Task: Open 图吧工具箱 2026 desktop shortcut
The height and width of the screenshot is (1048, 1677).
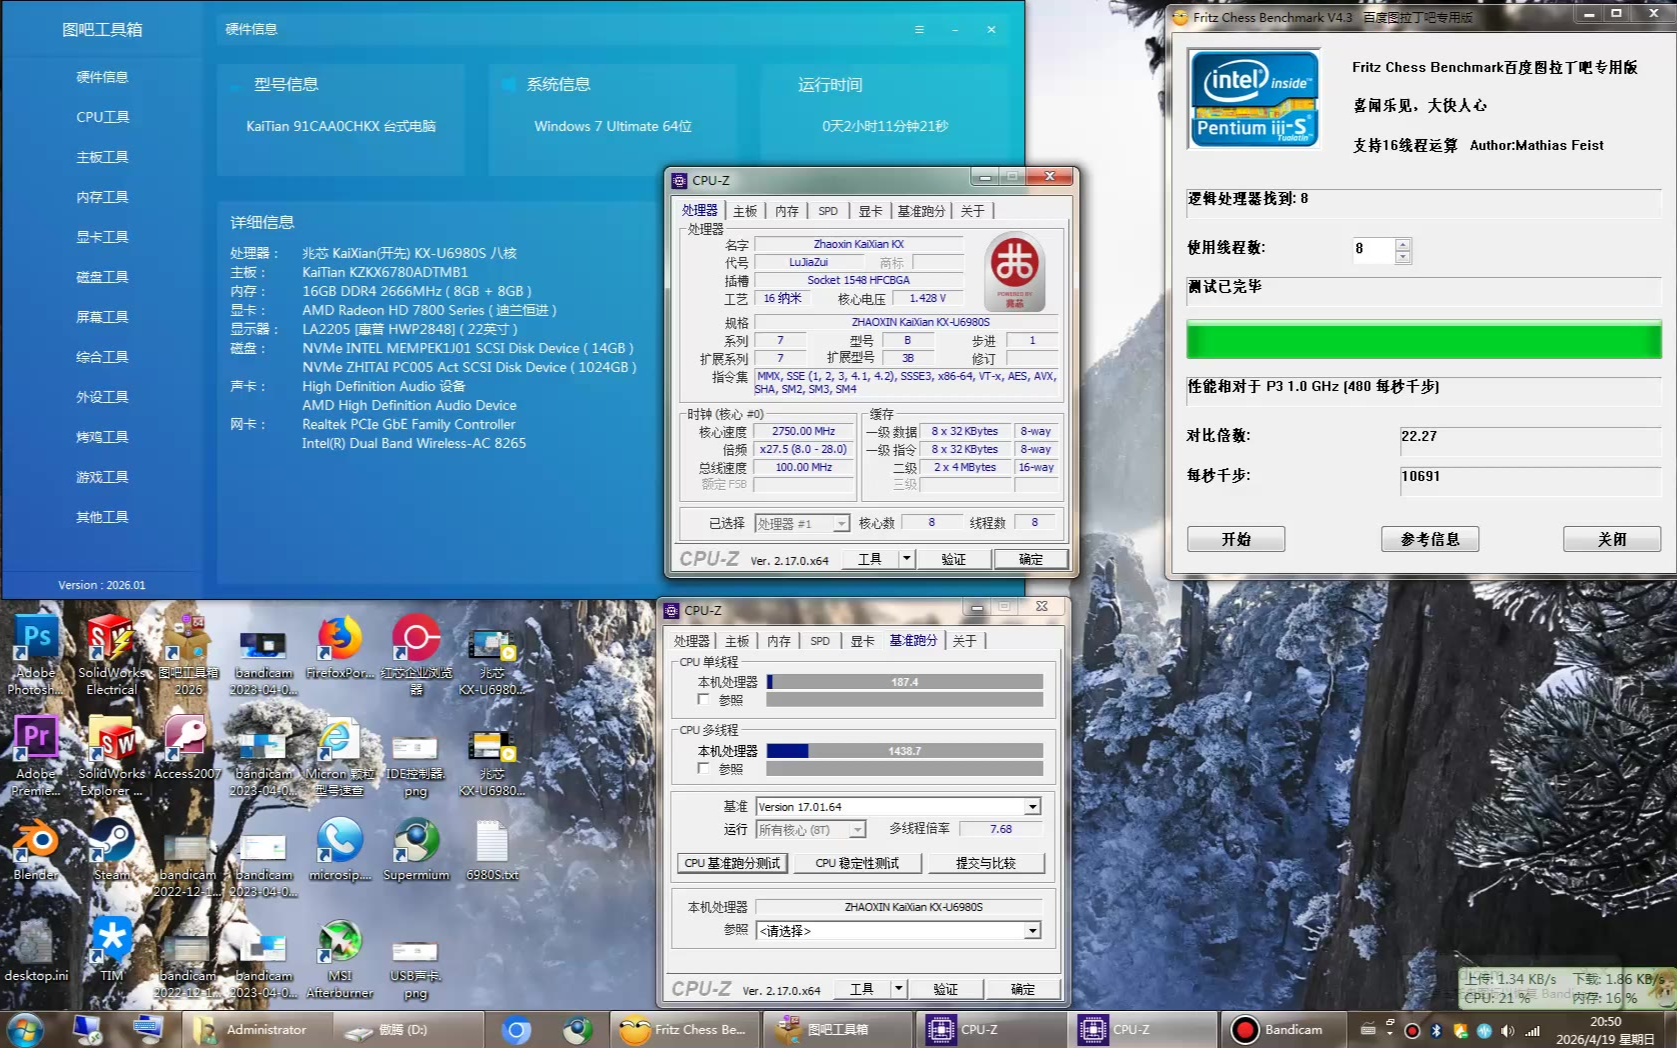Action: tap(187, 655)
